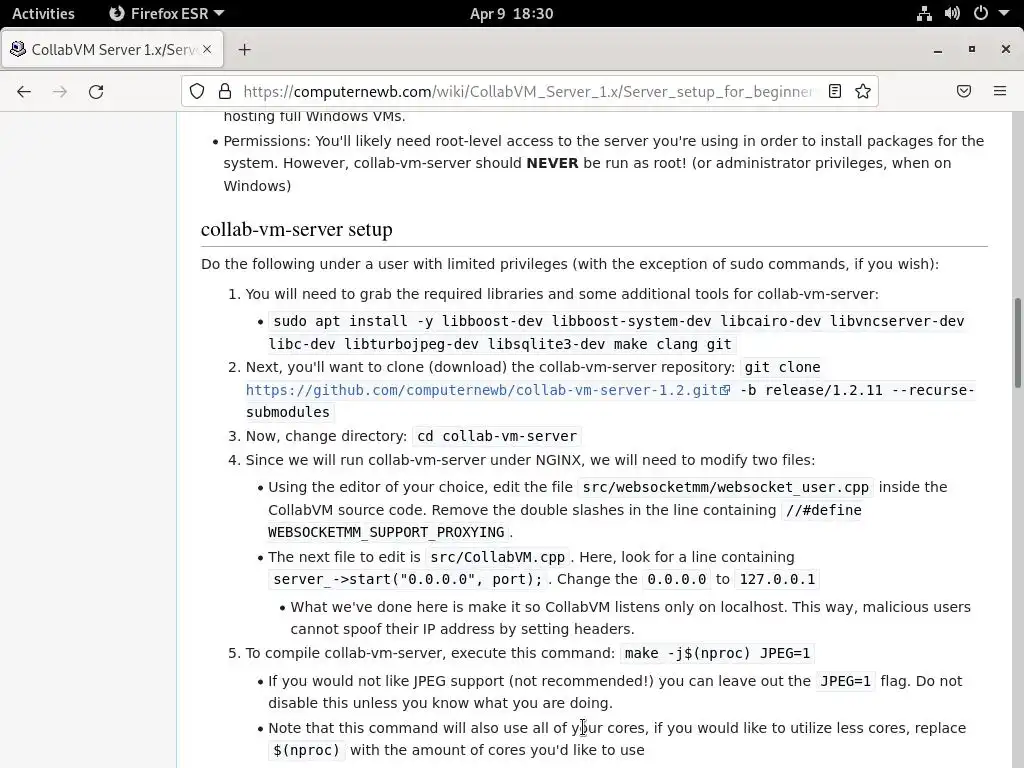The width and height of the screenshot is (1024, 768).
Task: Click the 'server_->start("0.0.0.0", port);' code
Action: point(408,579)
